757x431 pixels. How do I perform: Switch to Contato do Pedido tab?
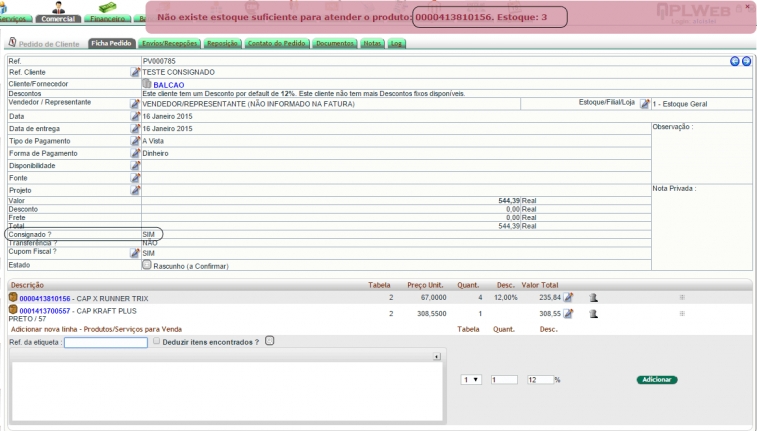click(277, 43)
